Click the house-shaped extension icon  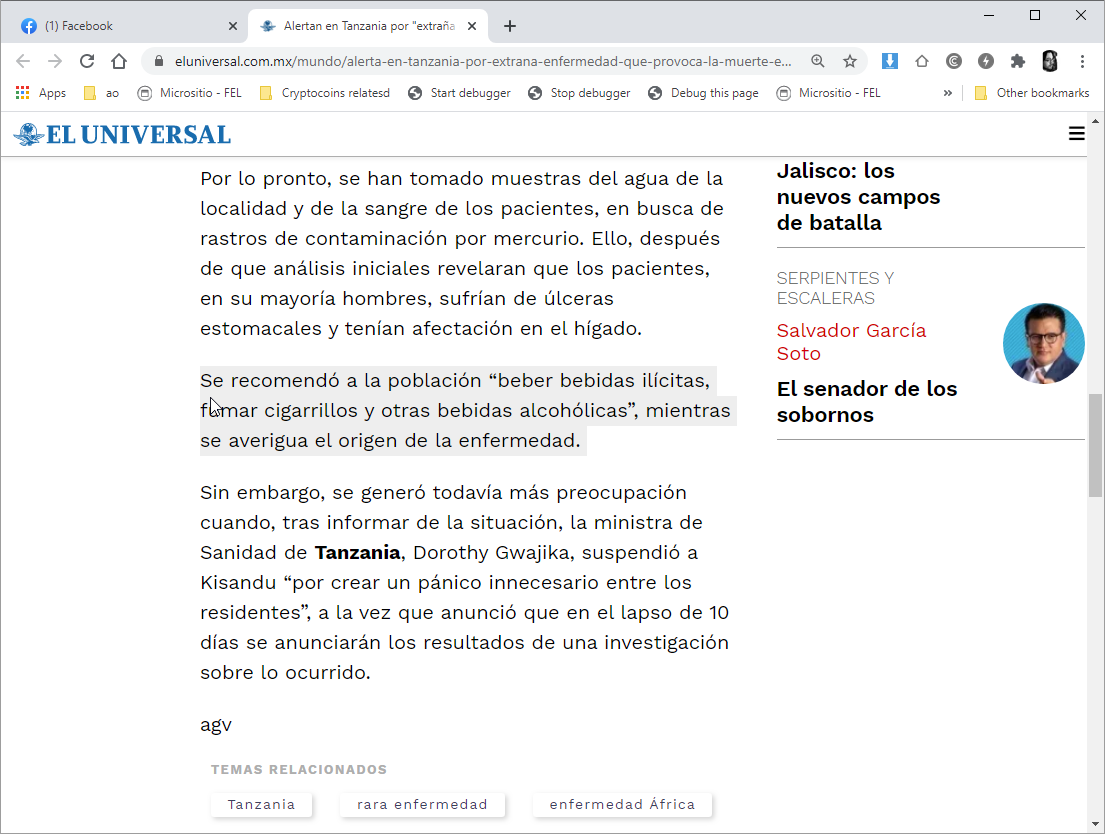922,61
